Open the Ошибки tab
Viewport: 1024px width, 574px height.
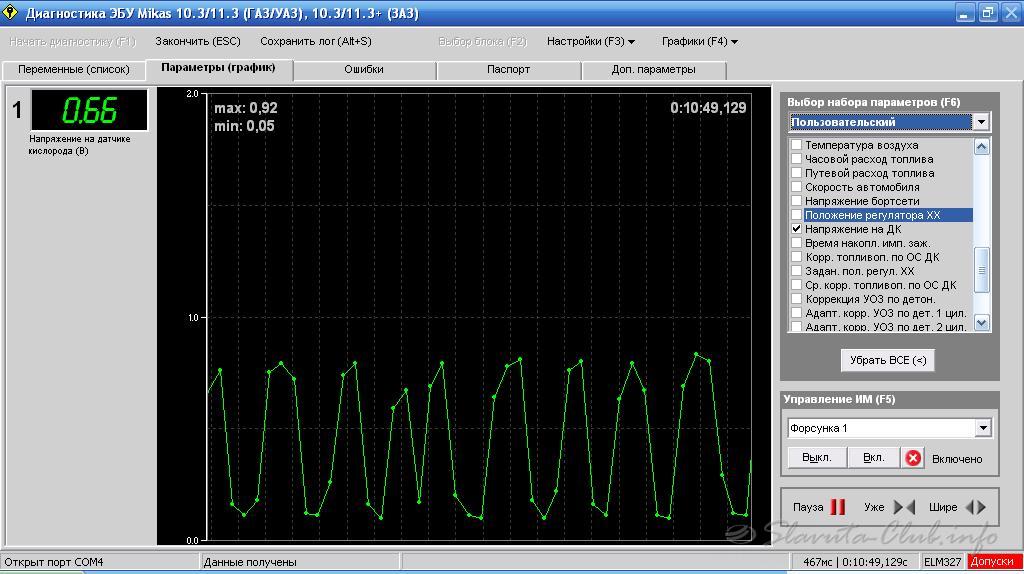364,69
